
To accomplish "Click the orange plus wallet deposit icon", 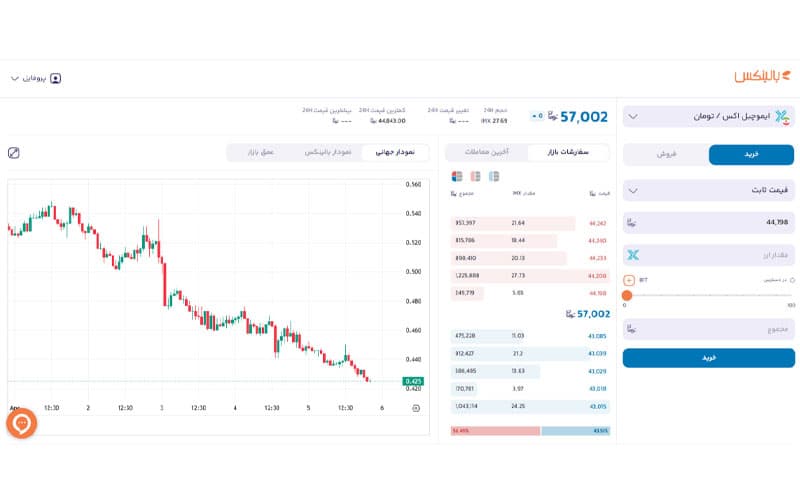I will [628, 280].
